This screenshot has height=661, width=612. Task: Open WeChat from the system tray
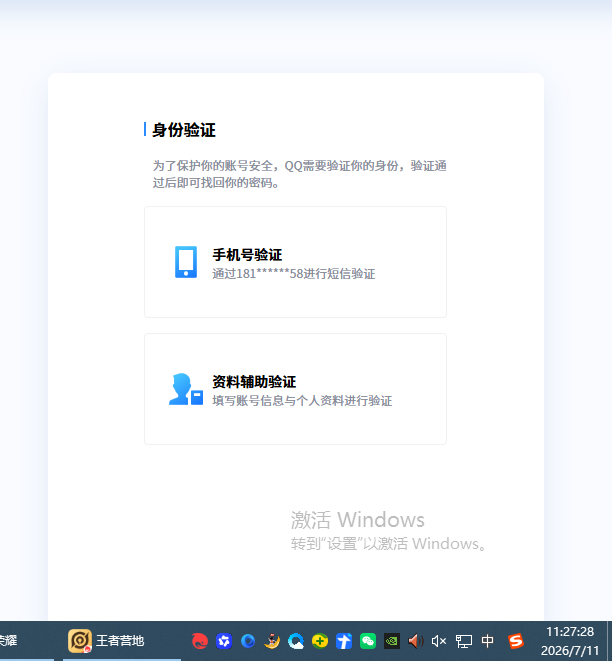[x=368, y=641]
